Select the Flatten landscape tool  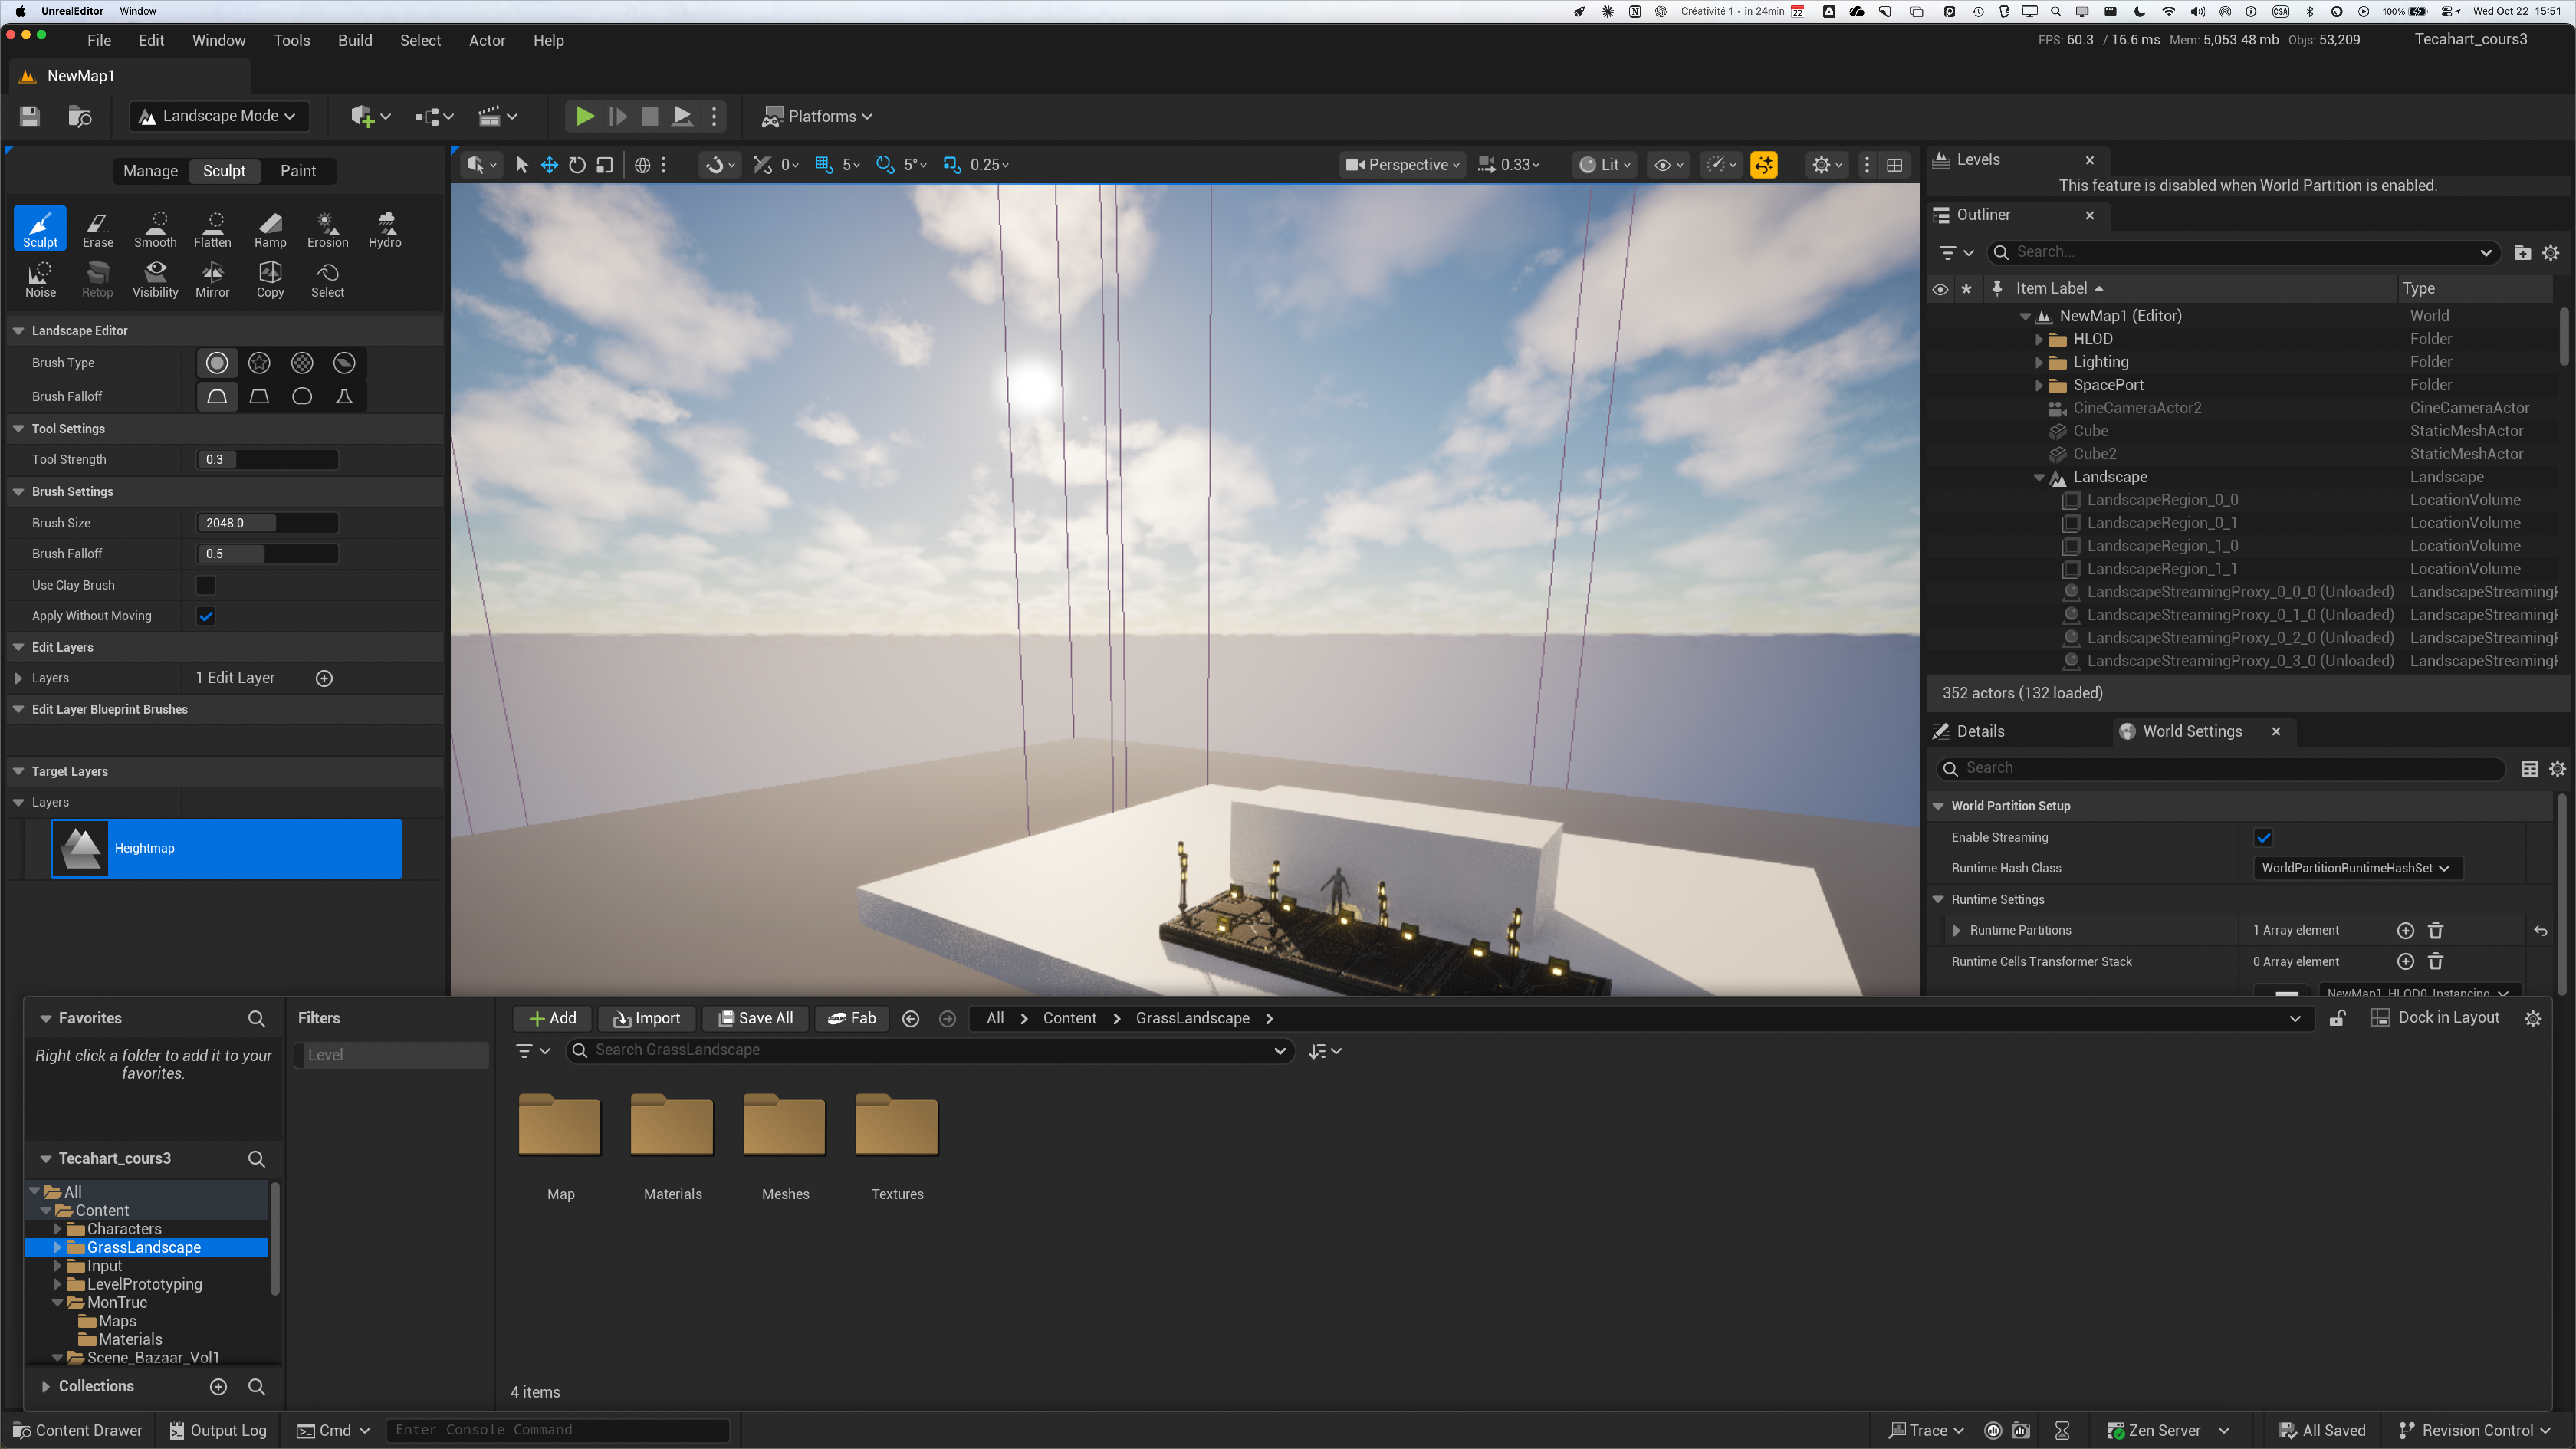click(x=212, y=229)
